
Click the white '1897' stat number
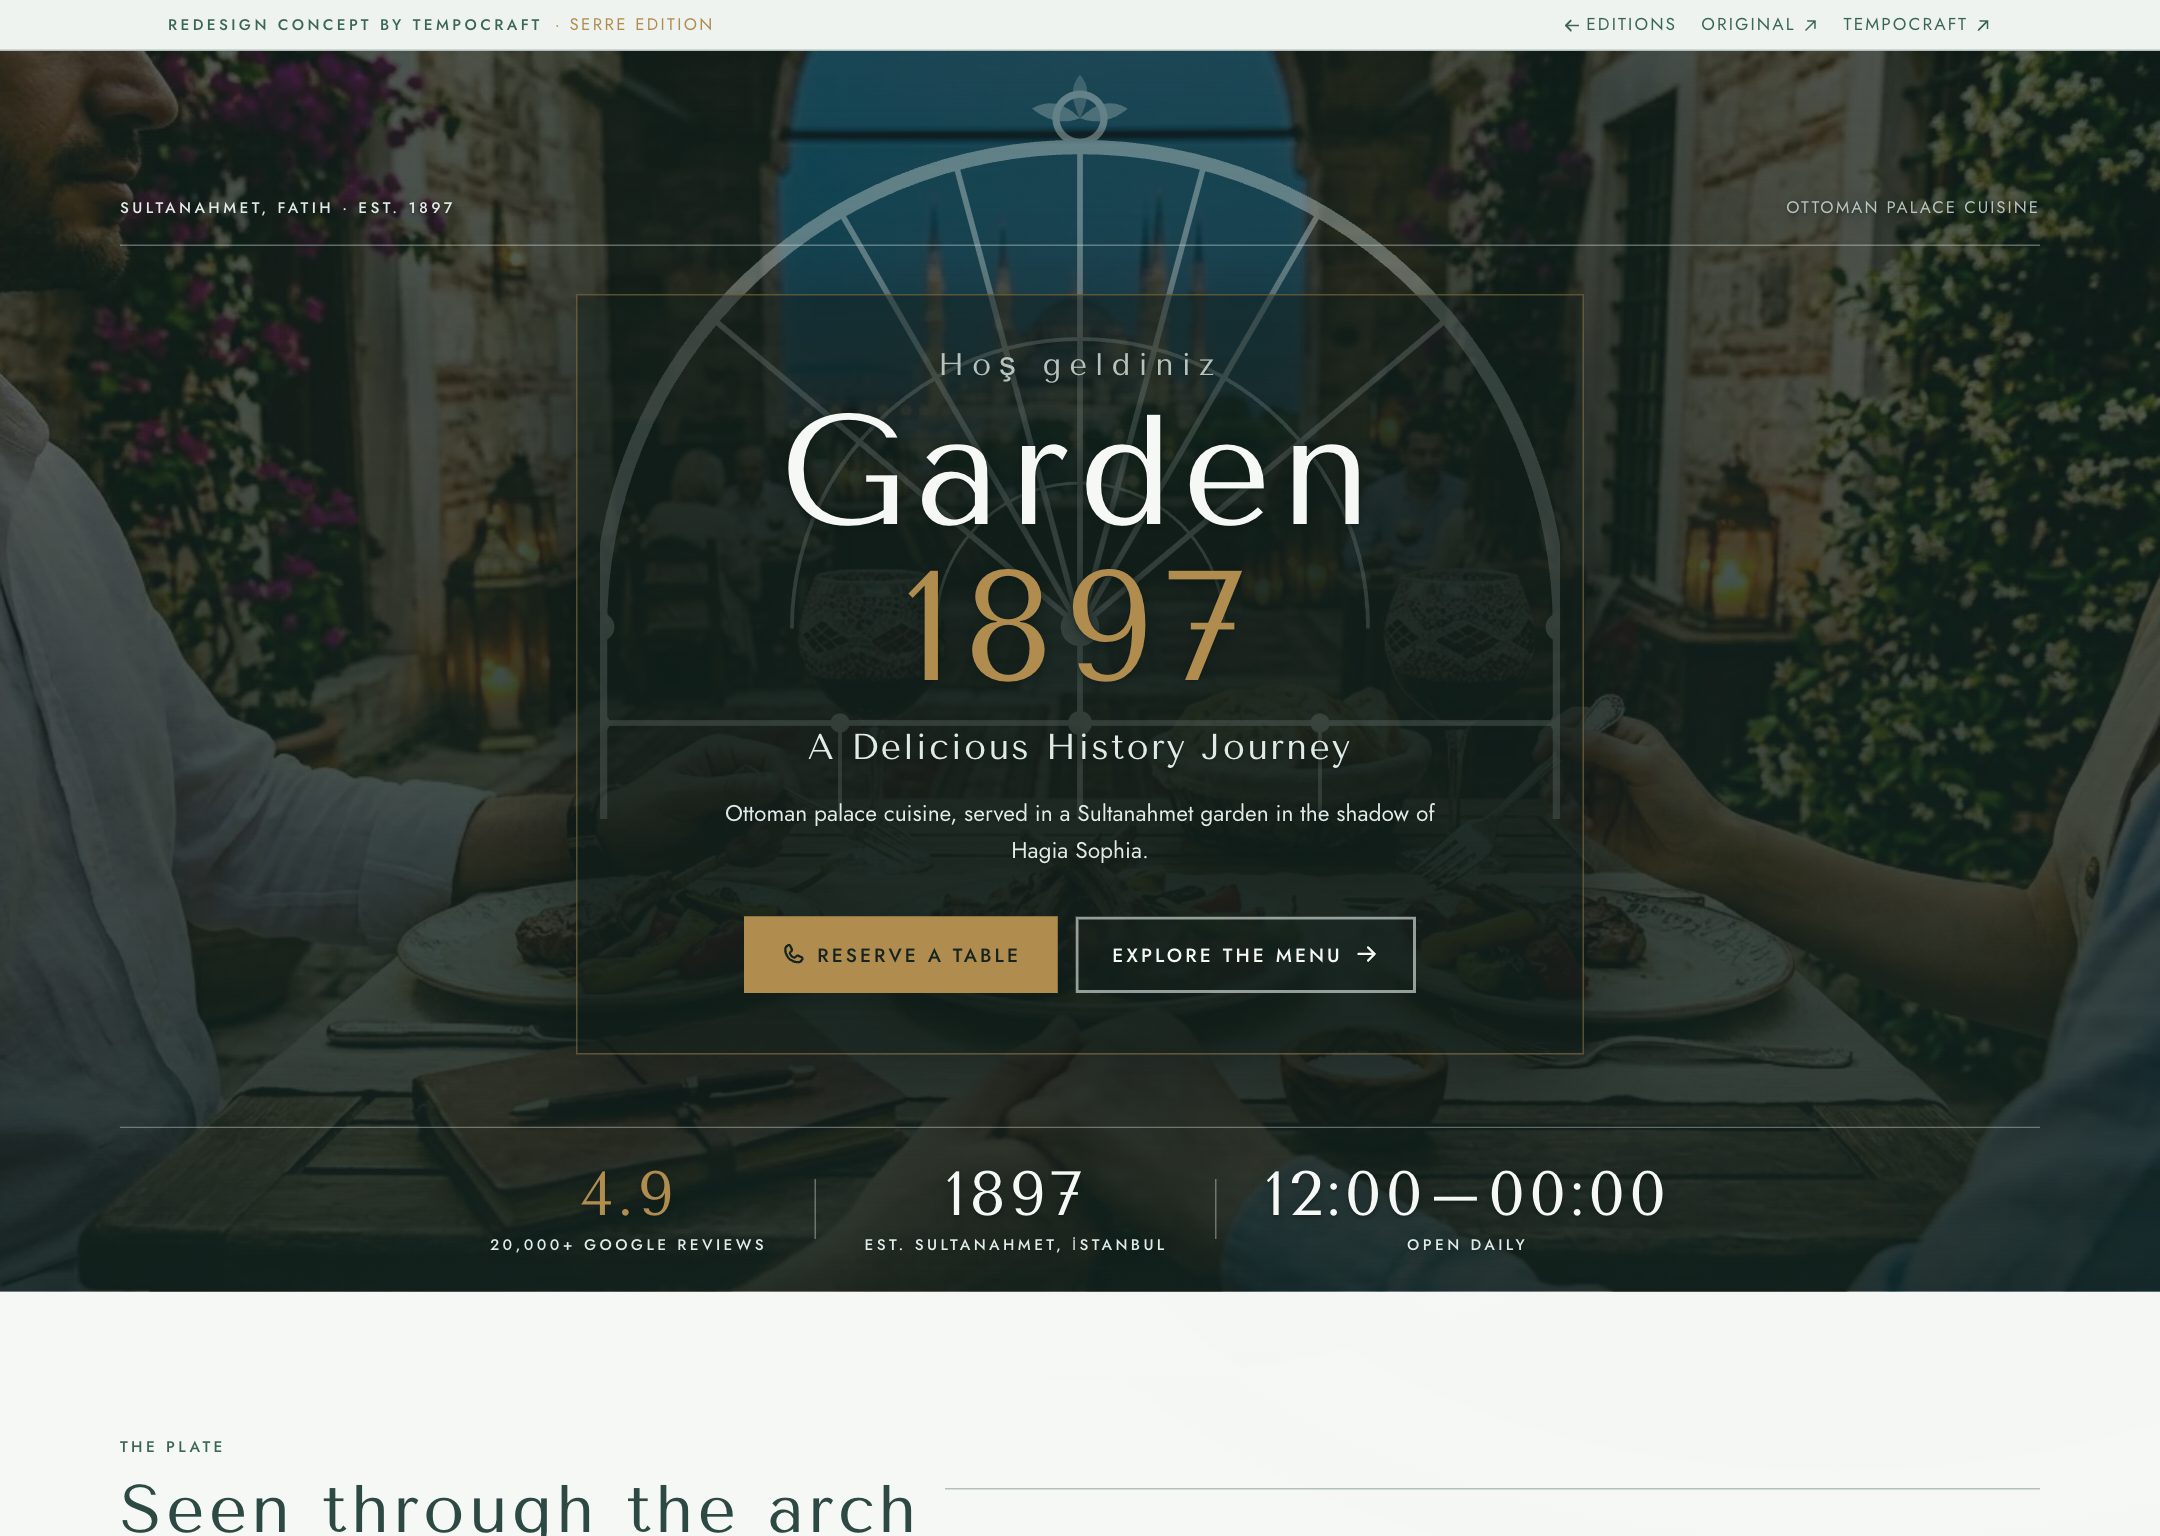(1013, 1193)
